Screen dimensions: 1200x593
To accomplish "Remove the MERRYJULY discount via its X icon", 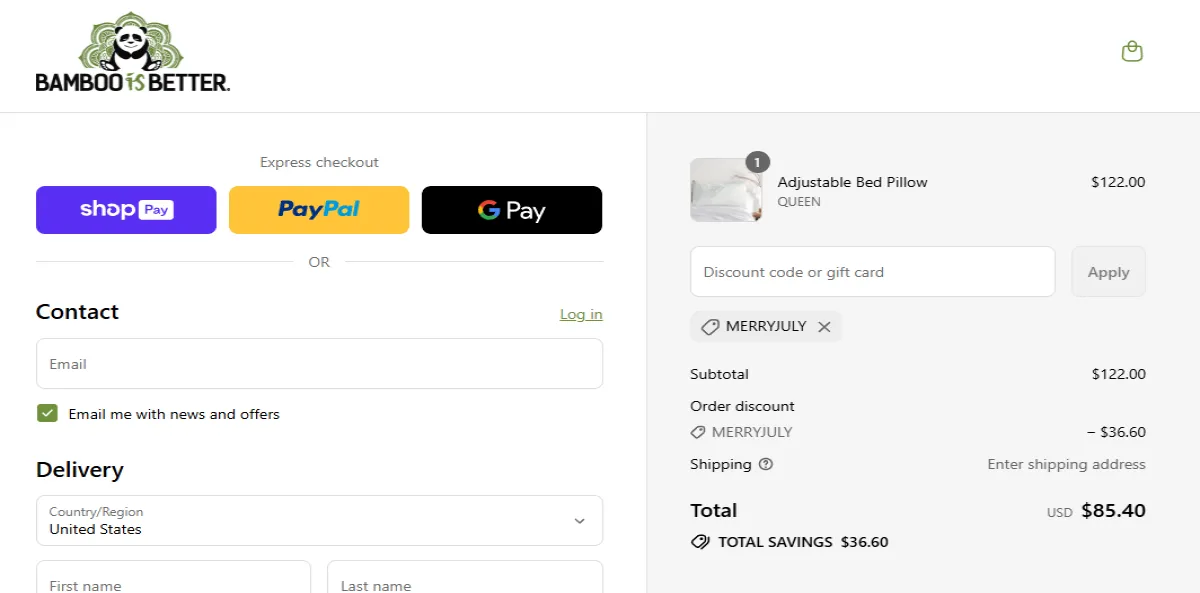I will (x=824, y=326).
